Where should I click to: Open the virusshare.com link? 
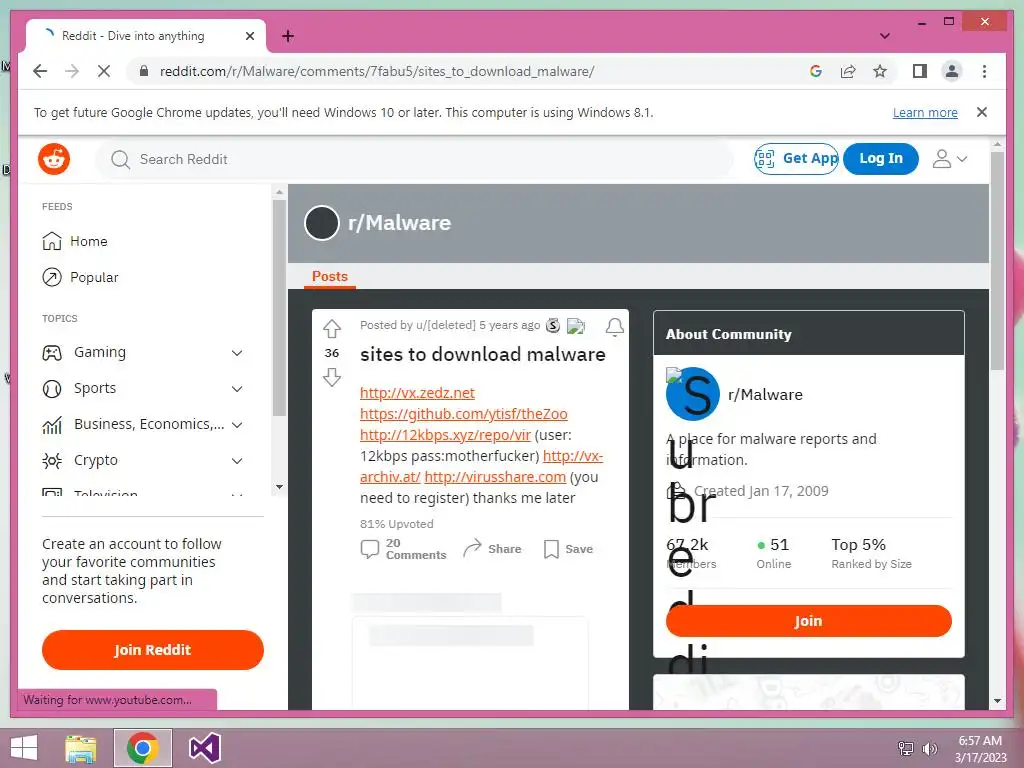tap(495, 477)
